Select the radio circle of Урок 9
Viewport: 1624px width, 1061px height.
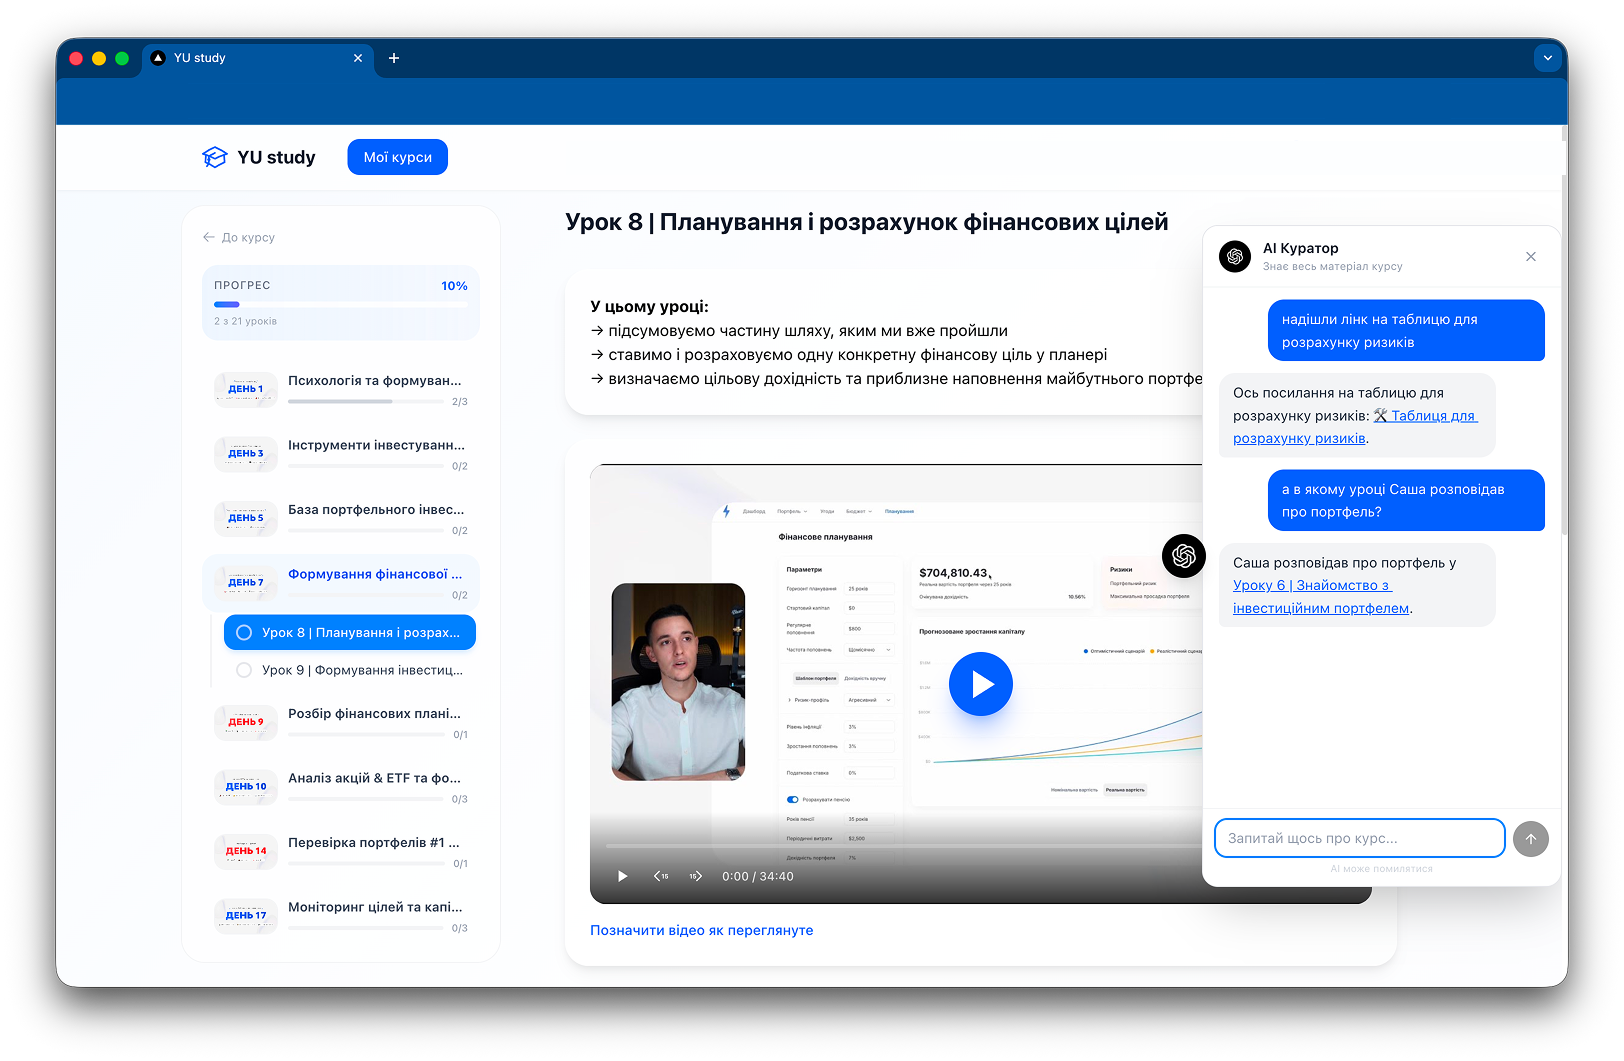click(244, 669)
